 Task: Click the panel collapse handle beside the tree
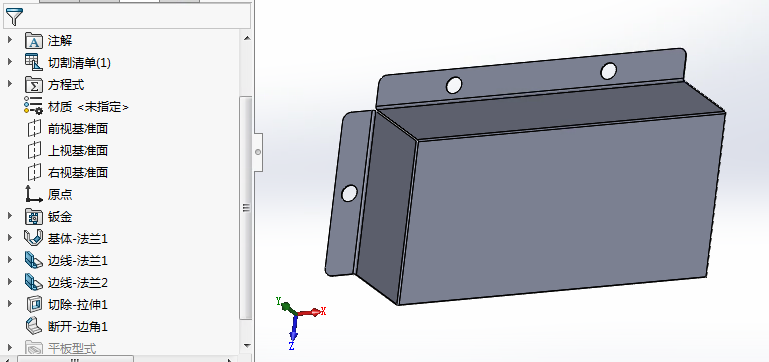258,152
